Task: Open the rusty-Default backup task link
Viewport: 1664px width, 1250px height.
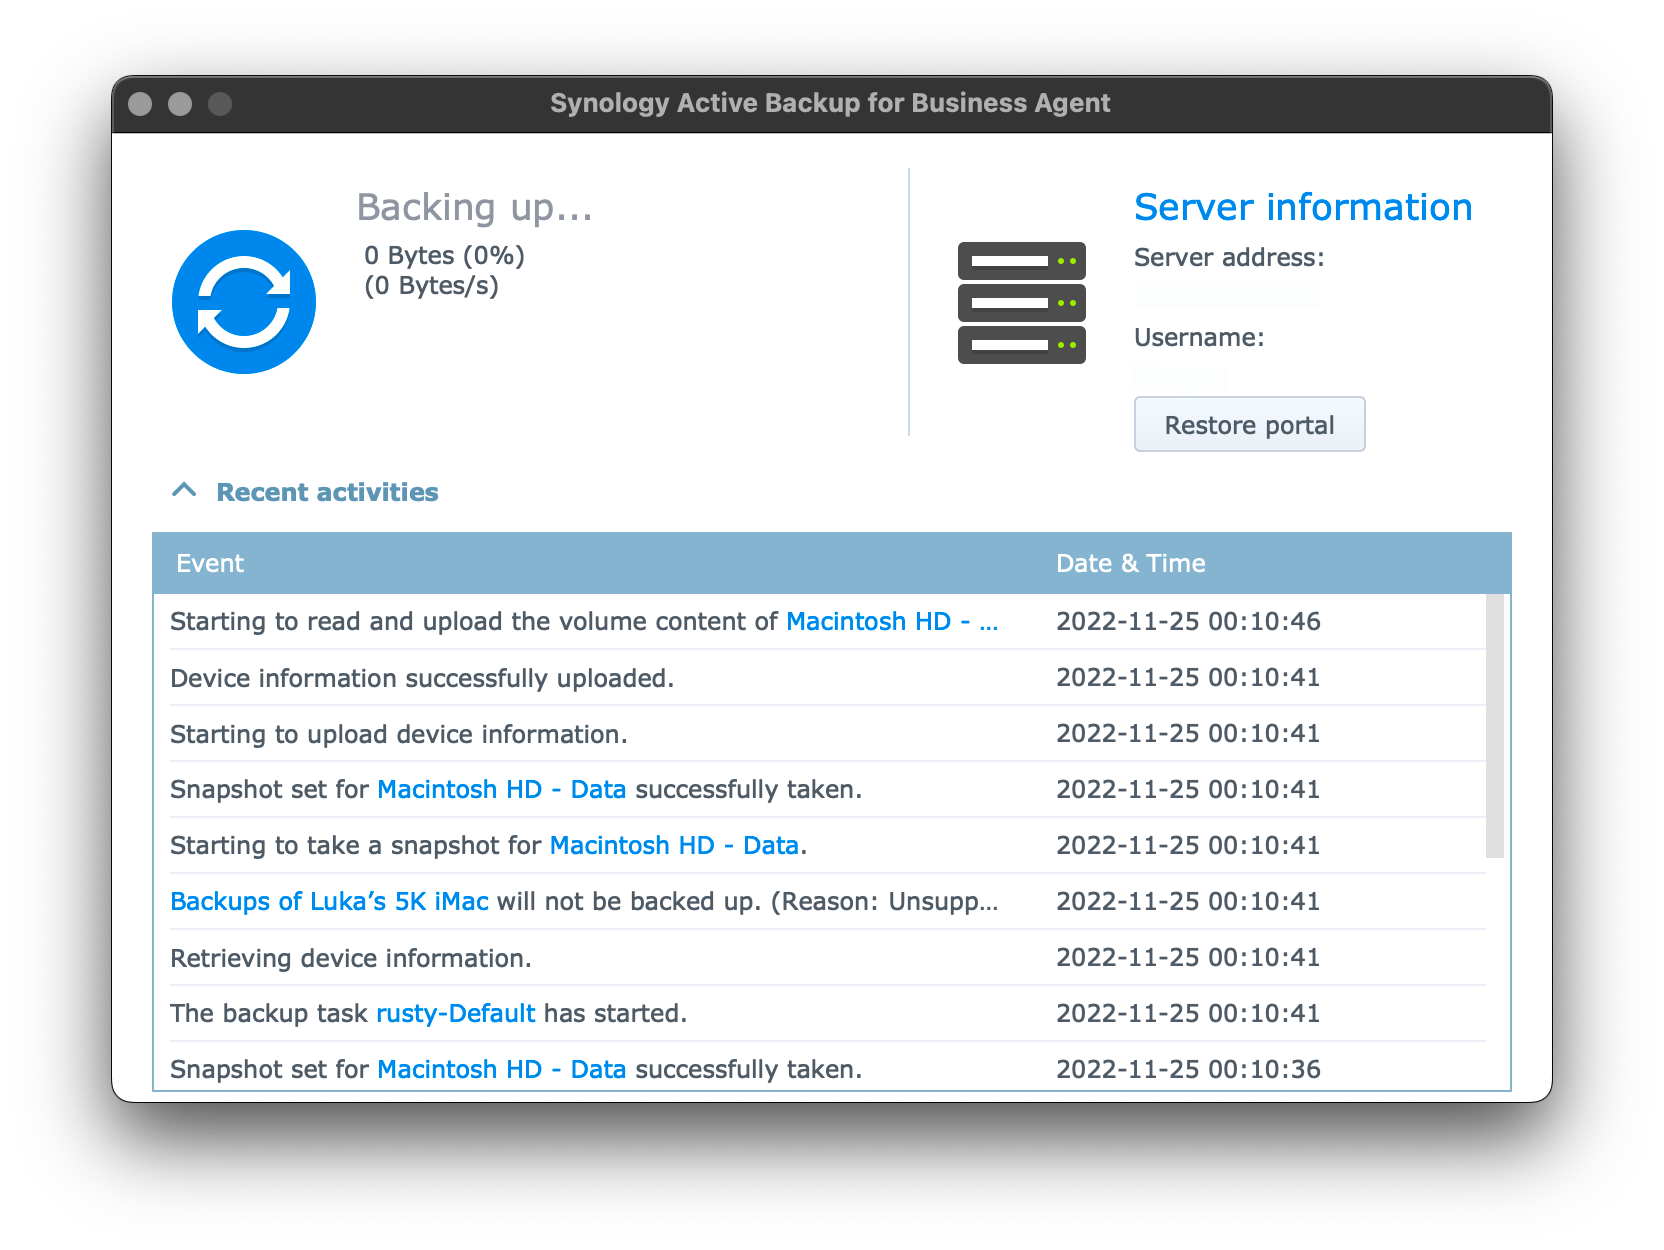Action: (x=456, y=1013)
